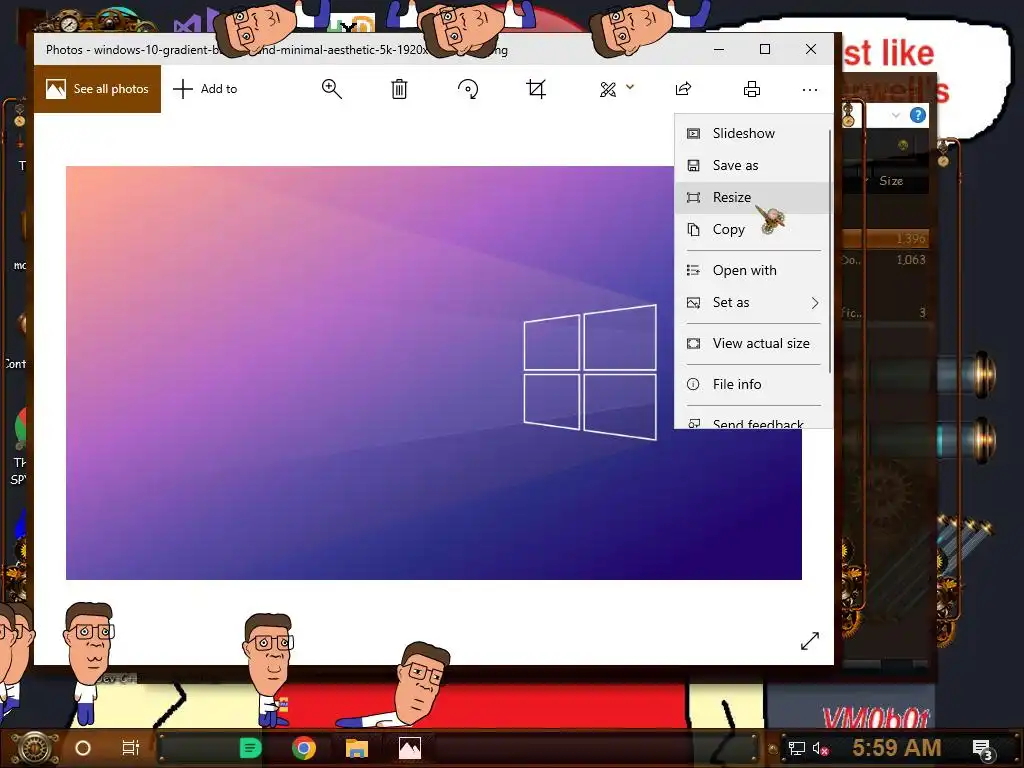Screen dimensions: 1024x768
Task: Switch to Photos app taskbar icon
Action: click(410, 748)
